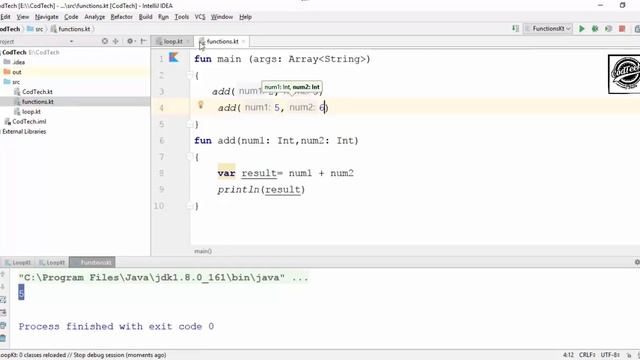Click src in the breadcrumb bar
The image size is (640, 360).
pyautogui.click(x=35, y=29)
